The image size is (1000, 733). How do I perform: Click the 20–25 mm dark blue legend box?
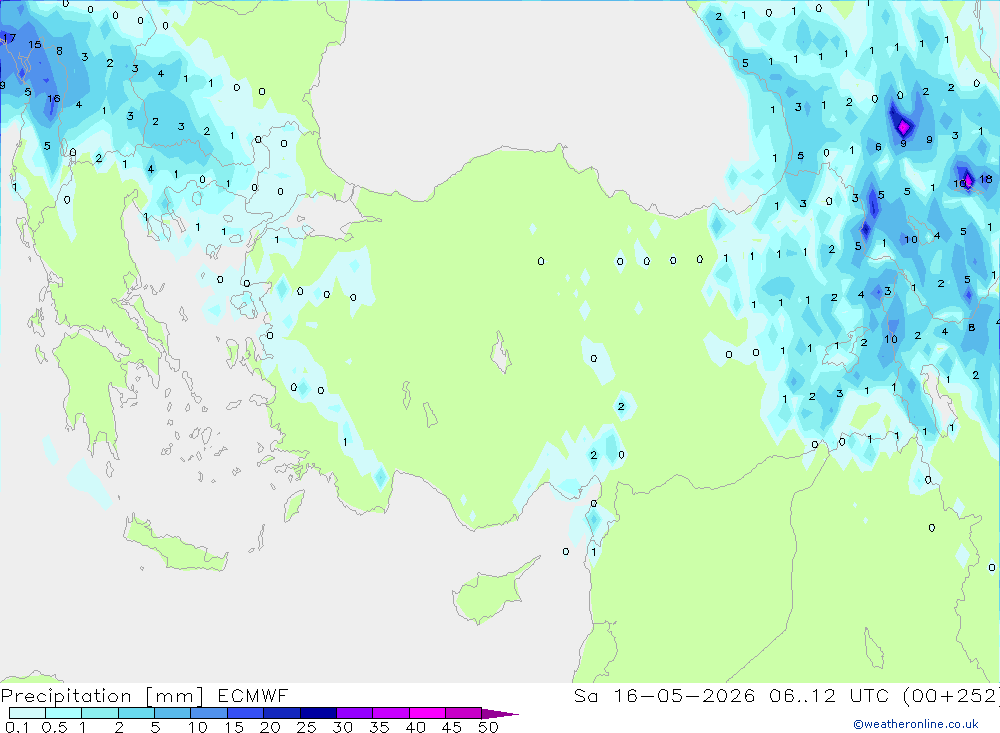tap(282, 713)
